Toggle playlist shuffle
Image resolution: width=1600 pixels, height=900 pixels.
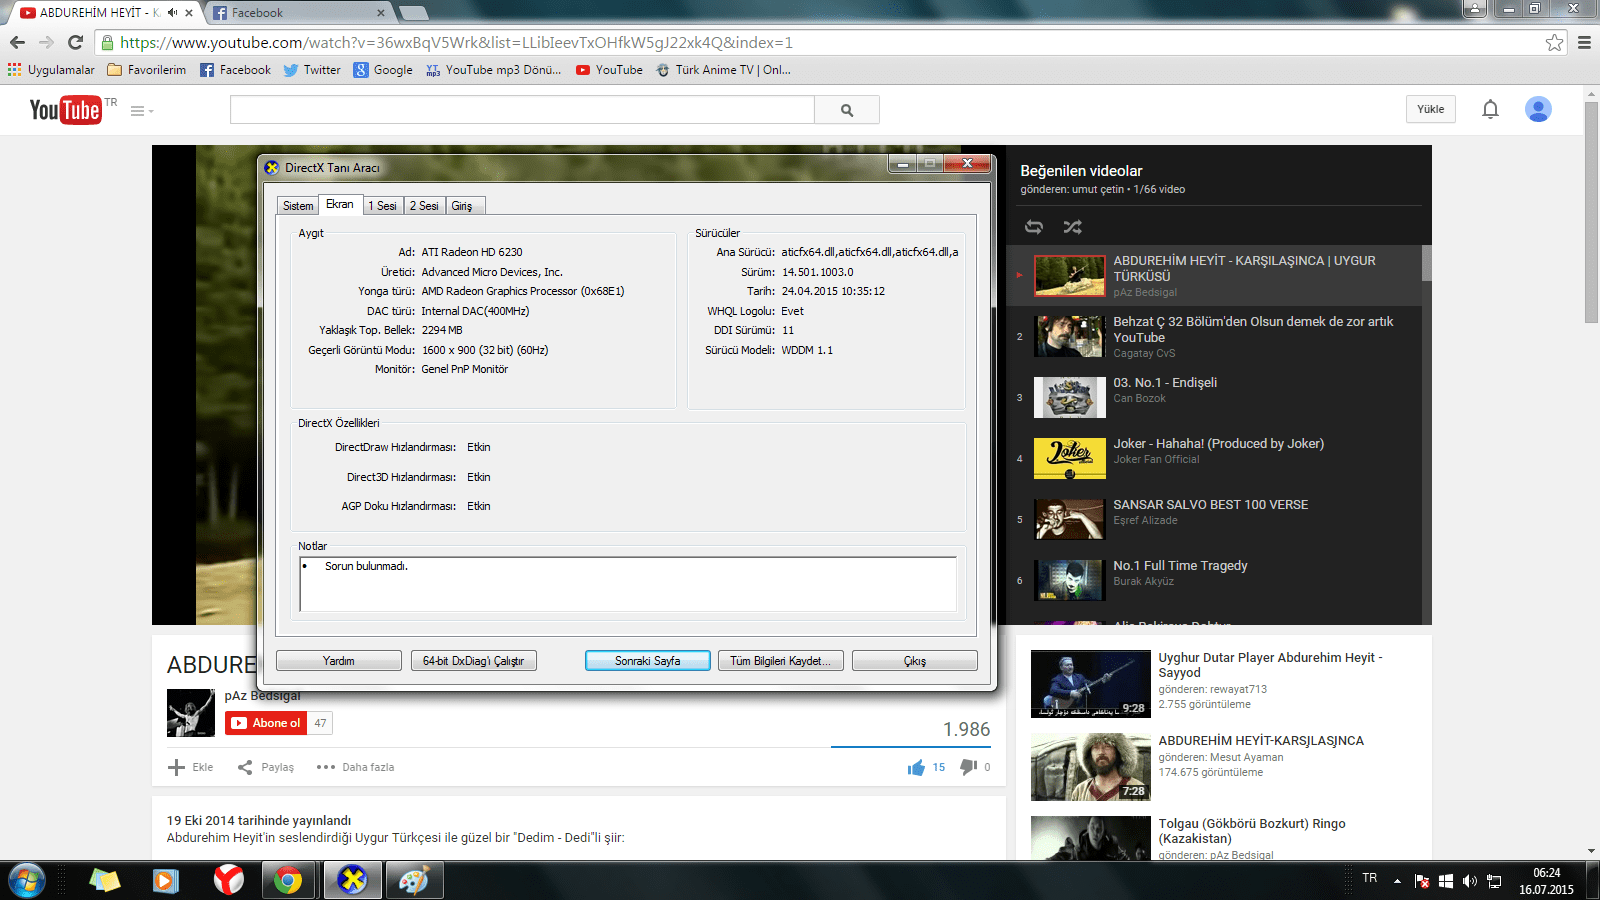[x=1072, y=227]
